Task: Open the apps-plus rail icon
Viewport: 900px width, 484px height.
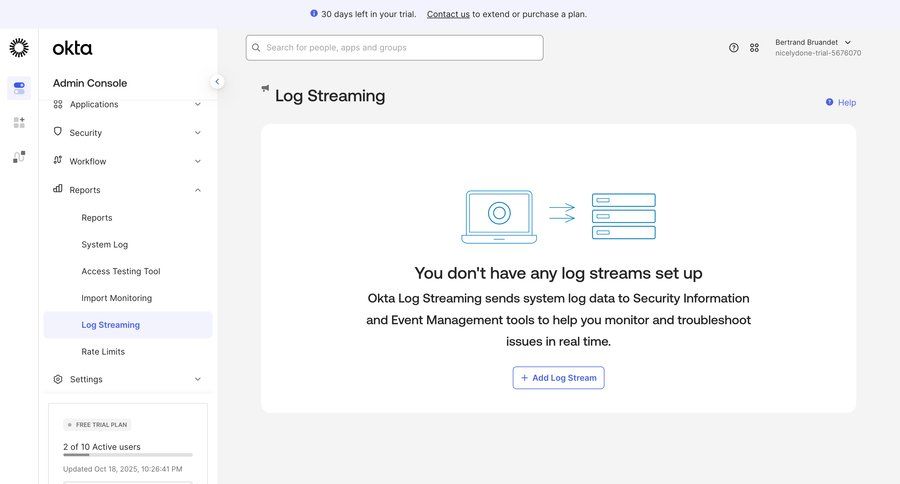Action: (19, 122)
